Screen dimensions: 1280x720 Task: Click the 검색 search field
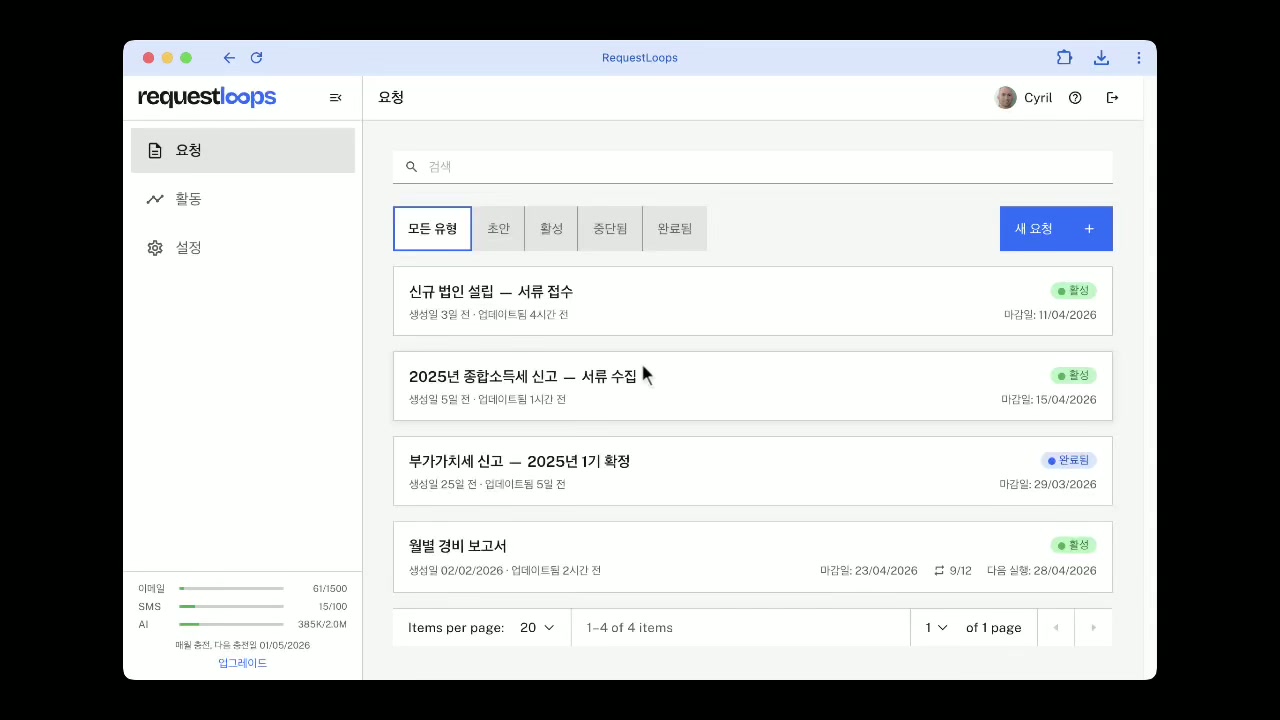760,167
